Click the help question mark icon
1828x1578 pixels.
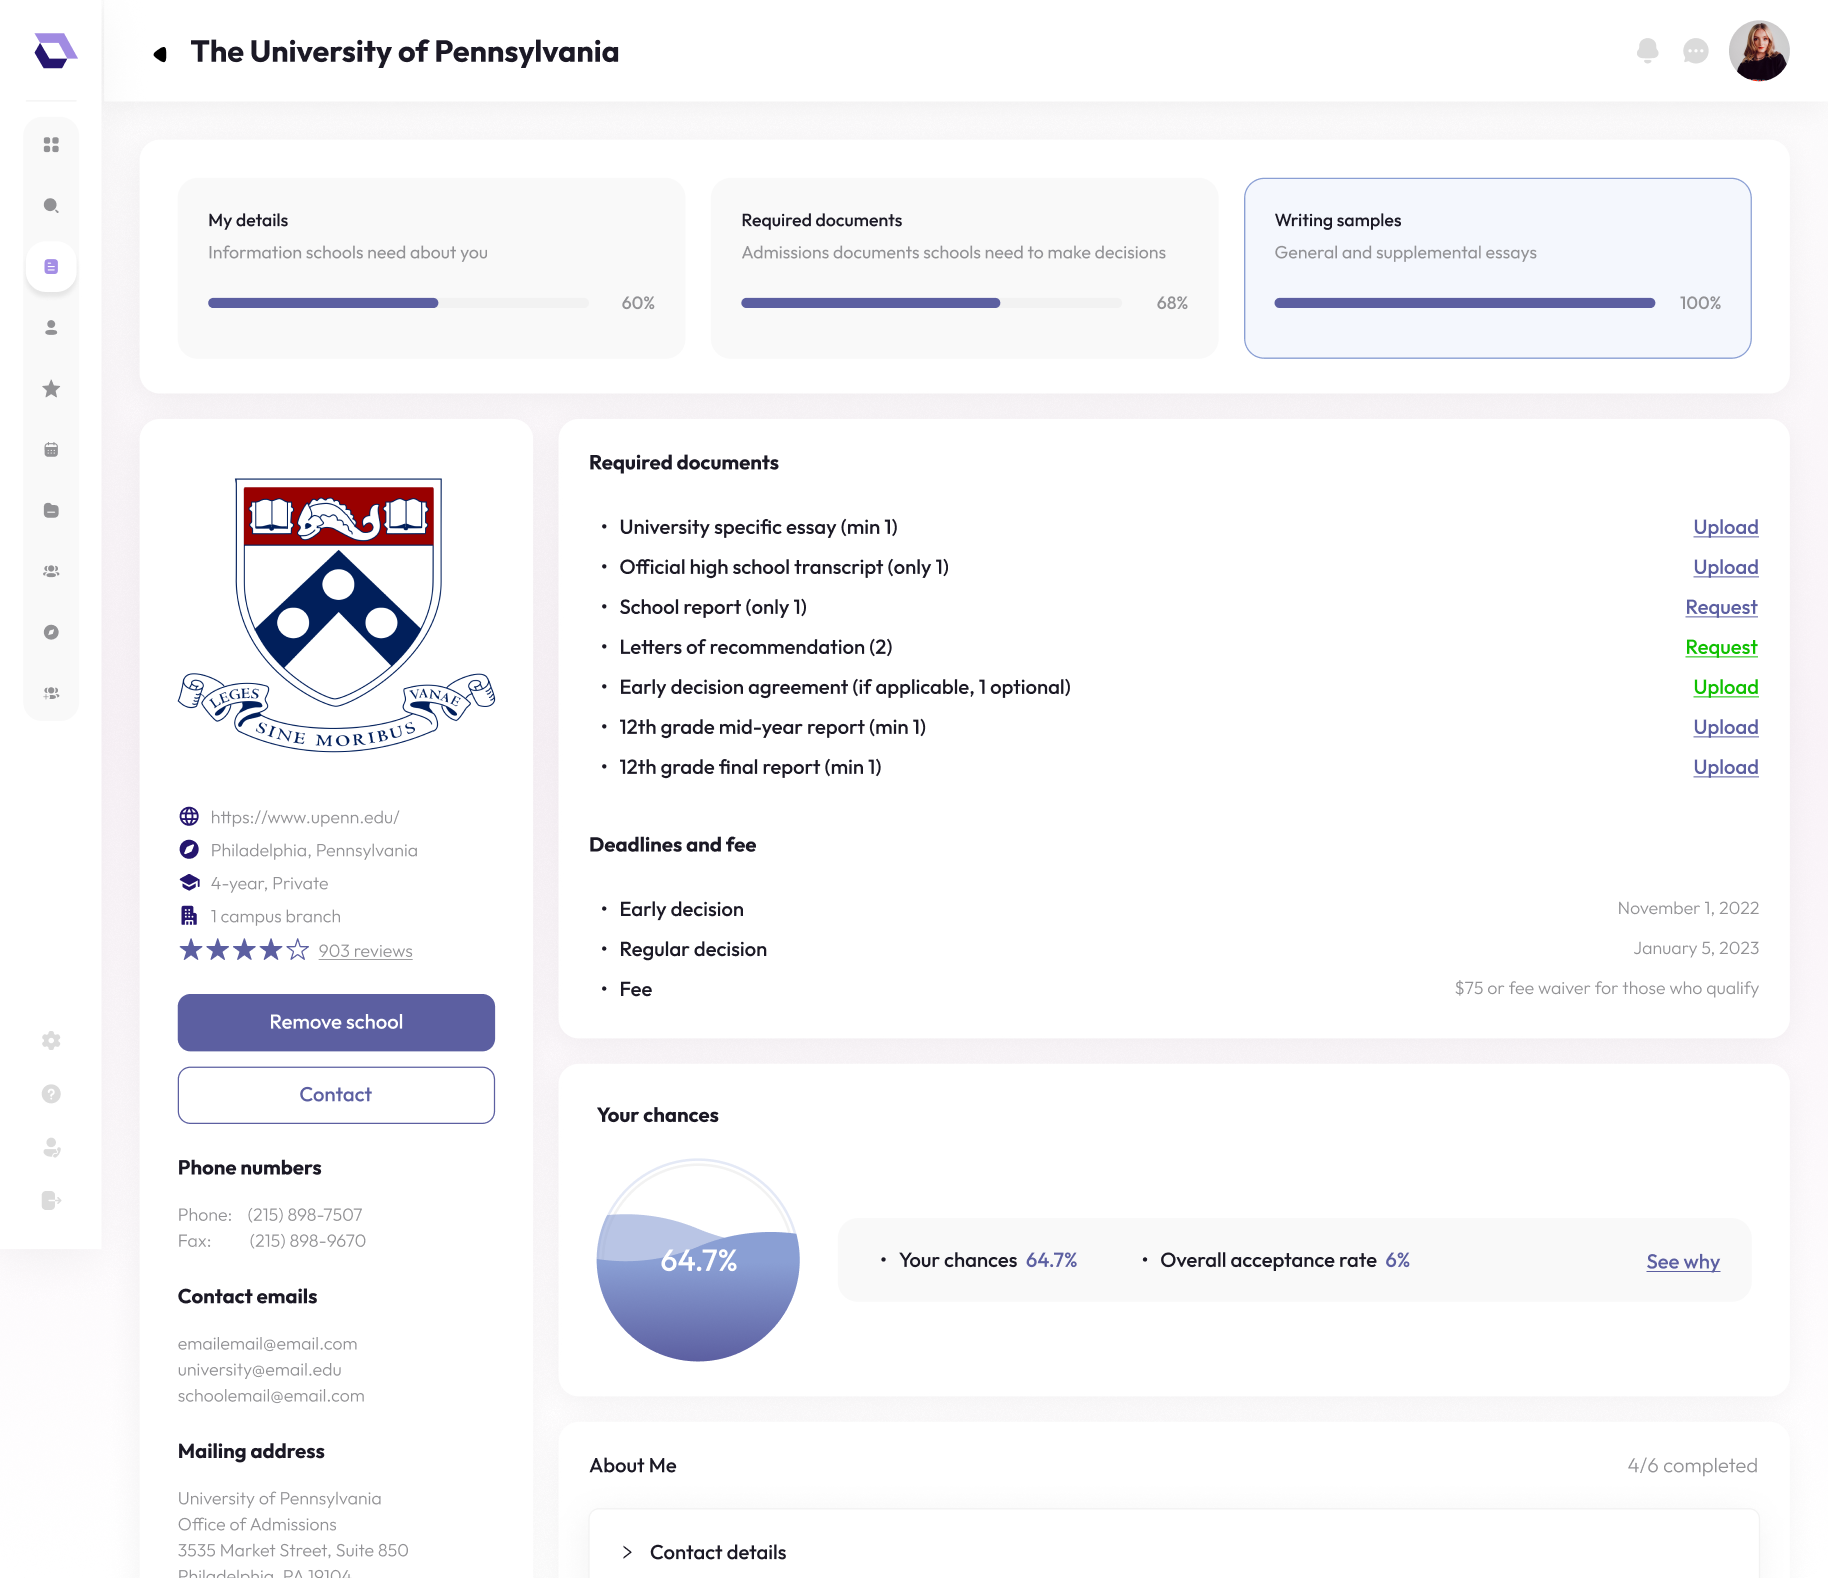[51, 1094]
